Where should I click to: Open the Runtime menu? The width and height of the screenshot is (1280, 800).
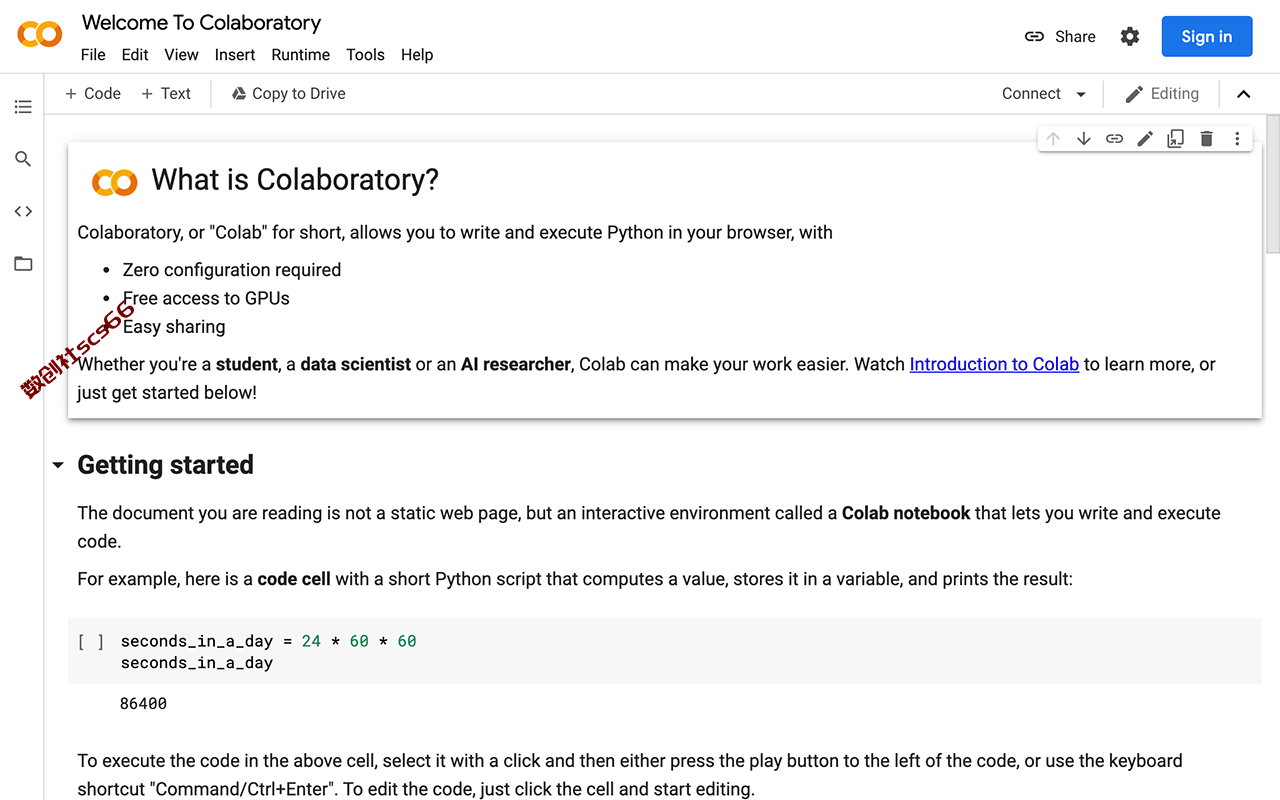300,55
